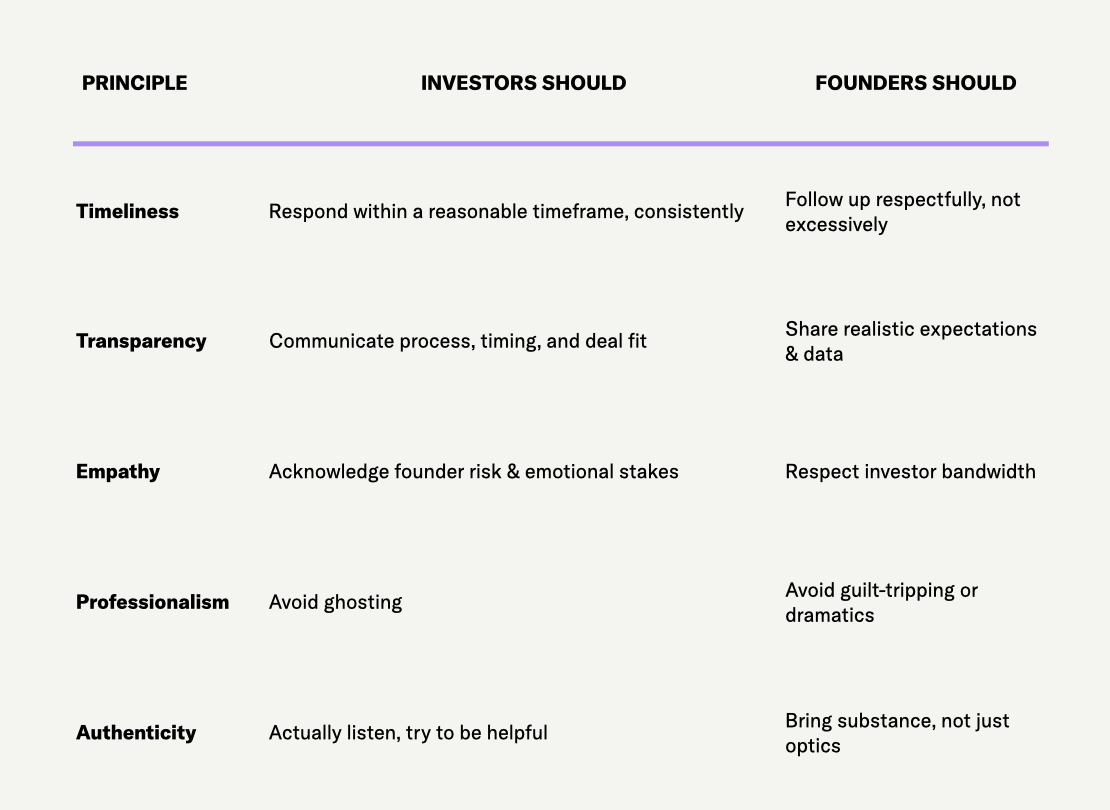Select the Authenticity principle label
This screenshot has width=1110, height=810.
(136, 732)
